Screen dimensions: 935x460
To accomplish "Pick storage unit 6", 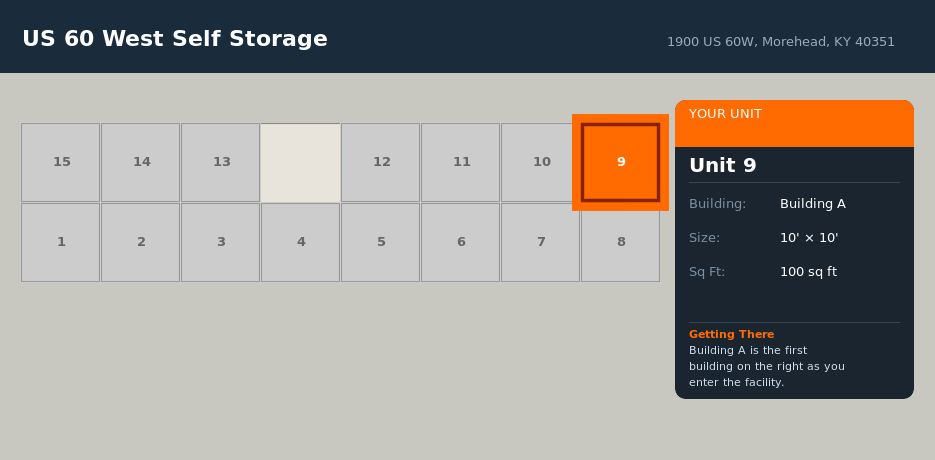I will click(461, 242).
